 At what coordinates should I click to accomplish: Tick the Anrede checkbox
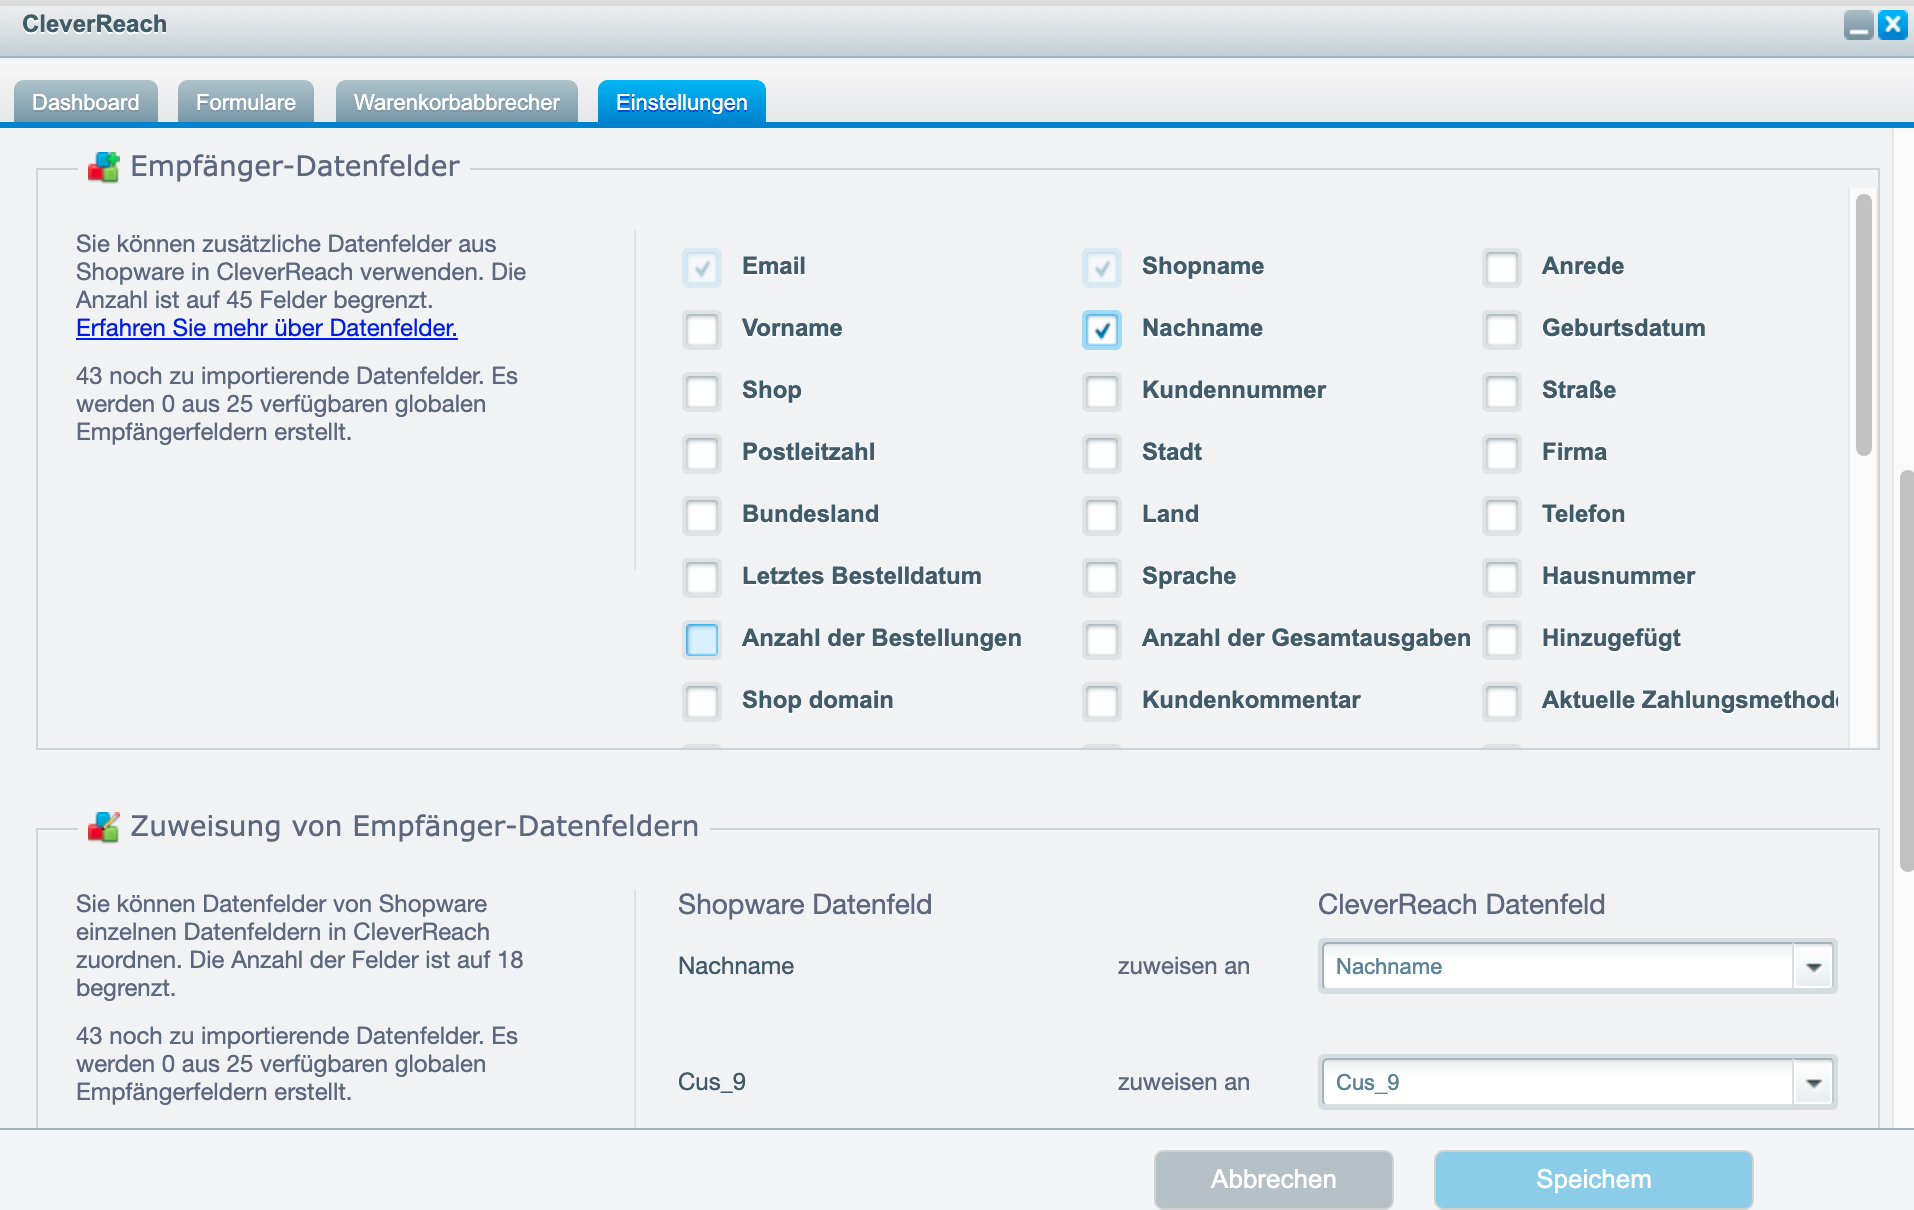1502,267
